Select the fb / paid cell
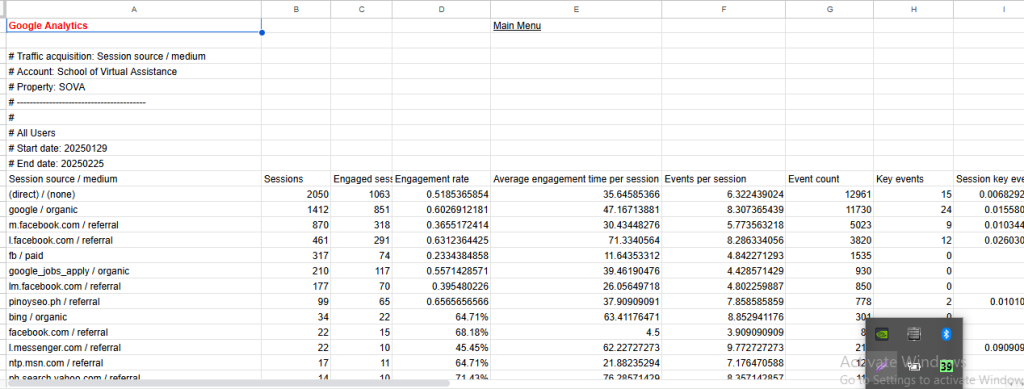Image resolution: width=1024 pixels, height=389 pixels. pyautogui.click(x=134, y=256)
